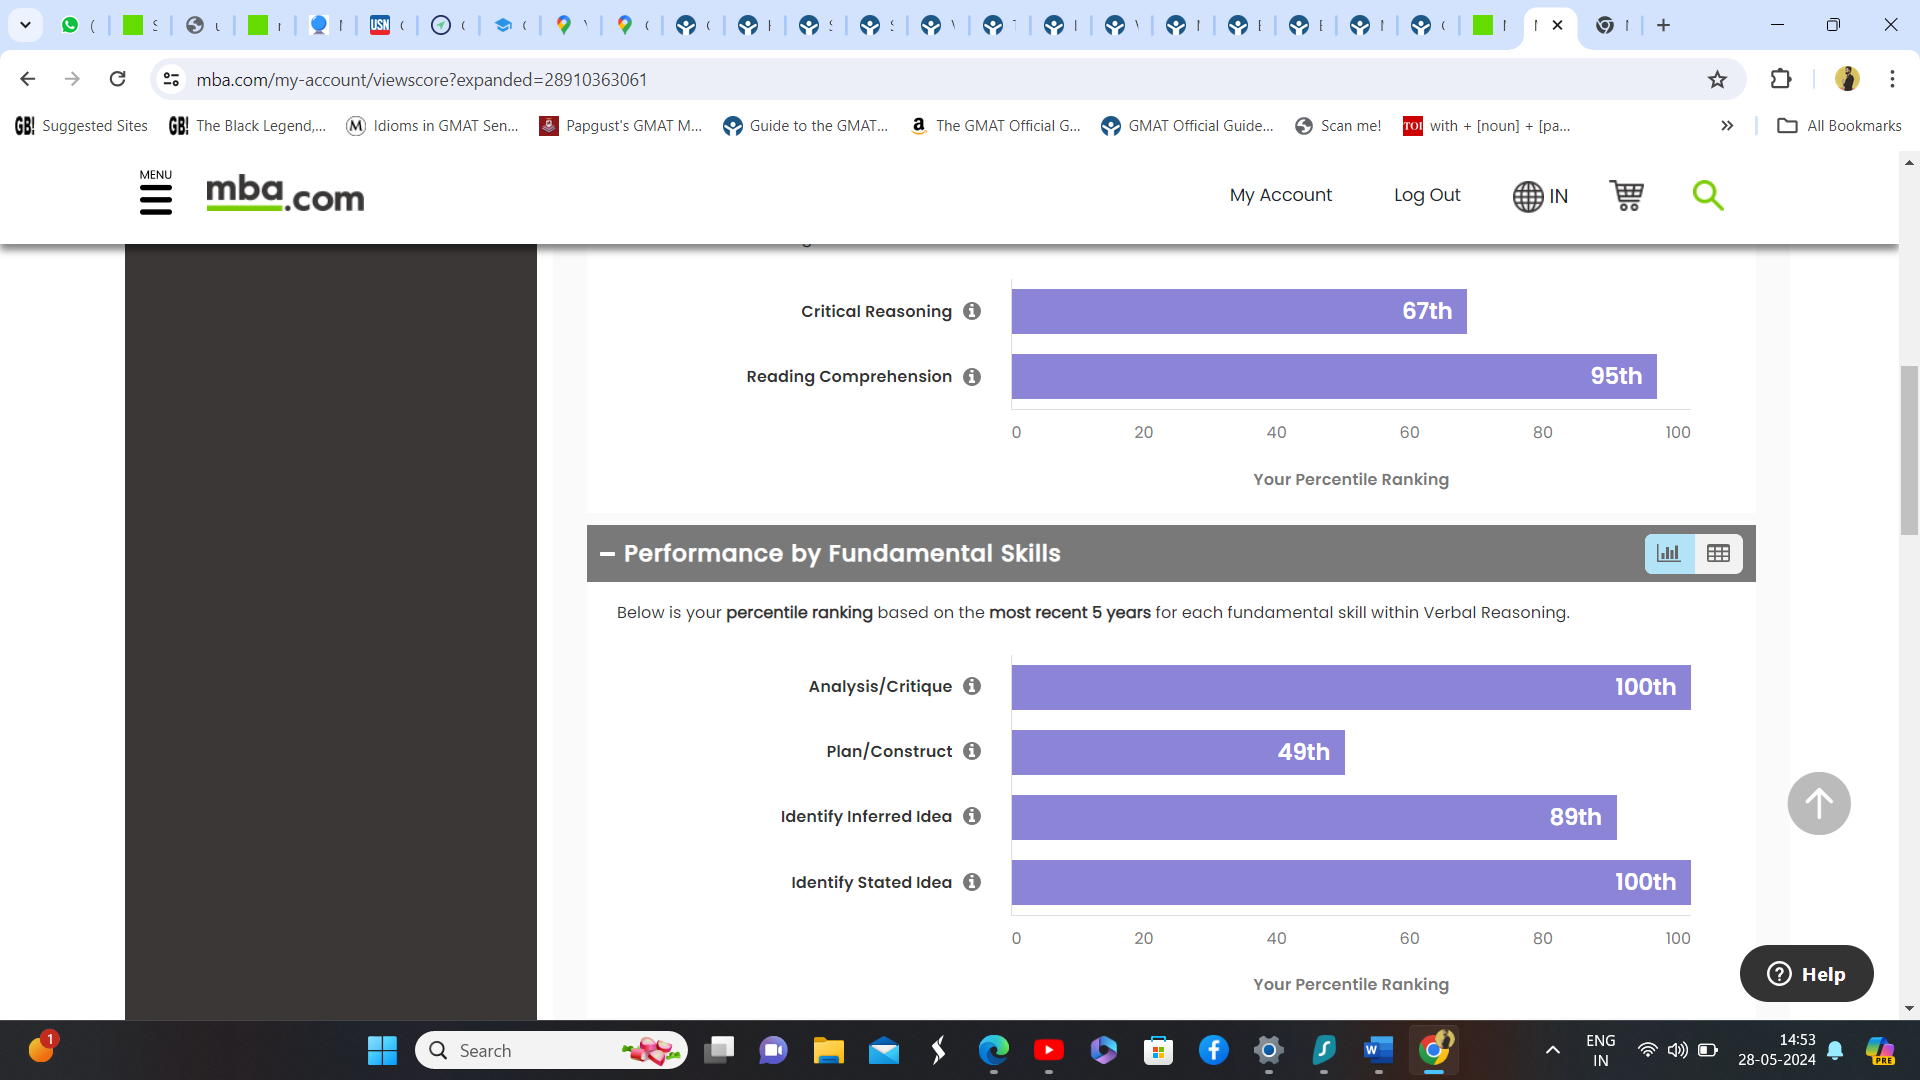The height and width of the screenshot is (1080, 1920).
Task: Expand hidden bookmarks chevron
Action: tap(1726, 125)
